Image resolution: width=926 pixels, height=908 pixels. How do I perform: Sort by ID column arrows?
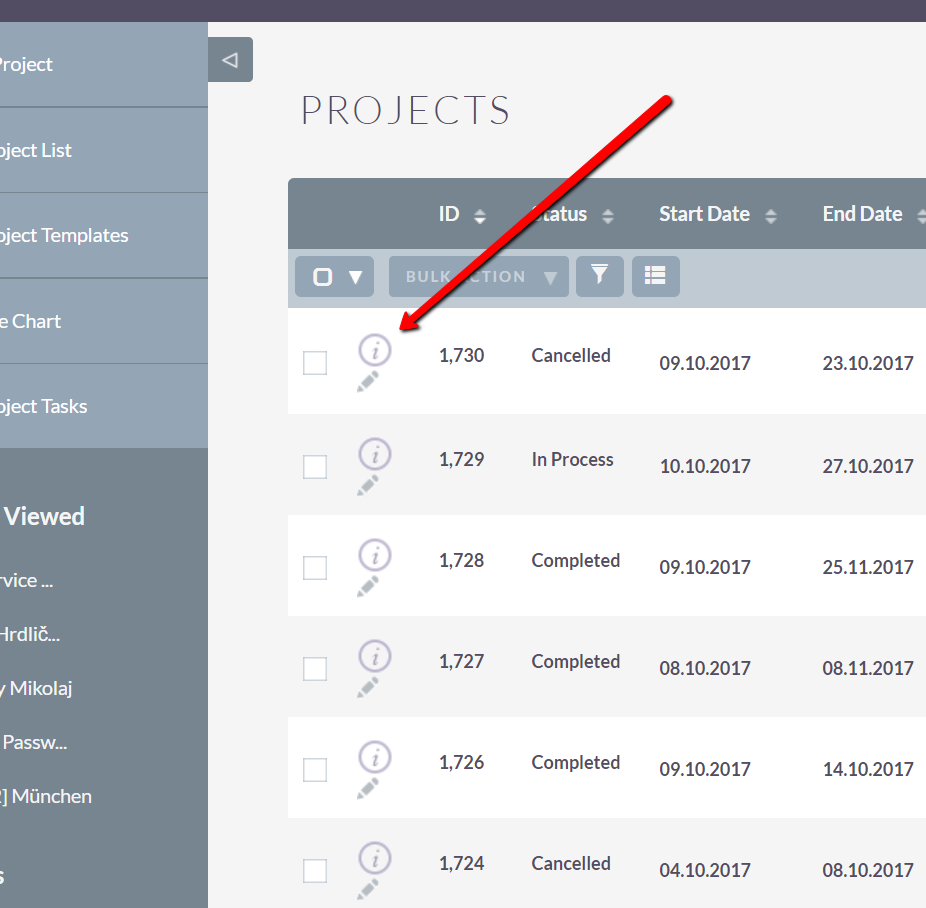tap(480, 216)
